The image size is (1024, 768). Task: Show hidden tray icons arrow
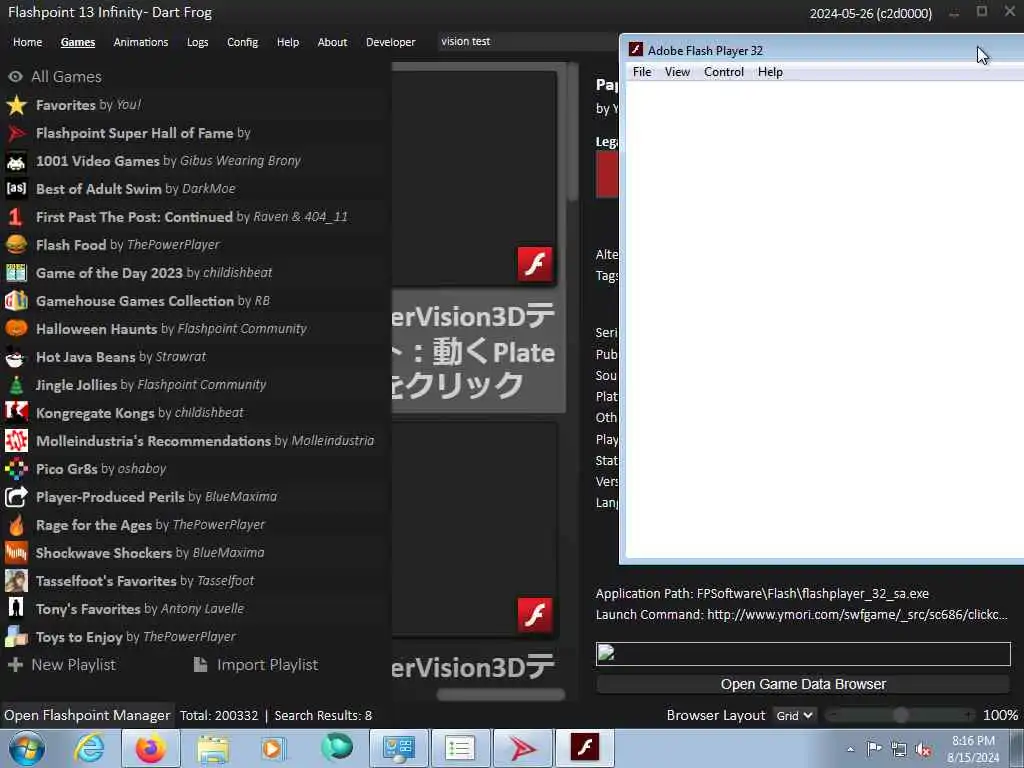(x=850, y=750)
